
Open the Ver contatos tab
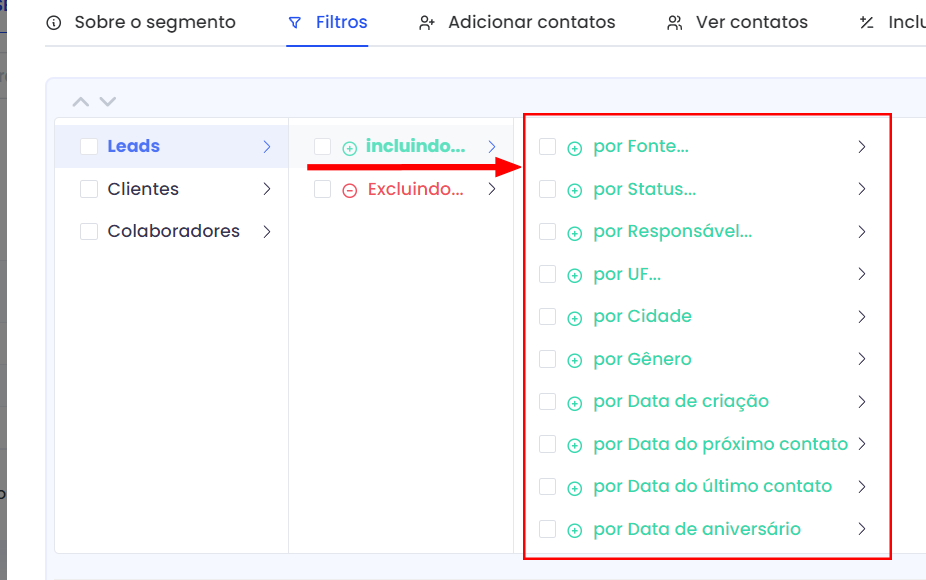[752, 22]
